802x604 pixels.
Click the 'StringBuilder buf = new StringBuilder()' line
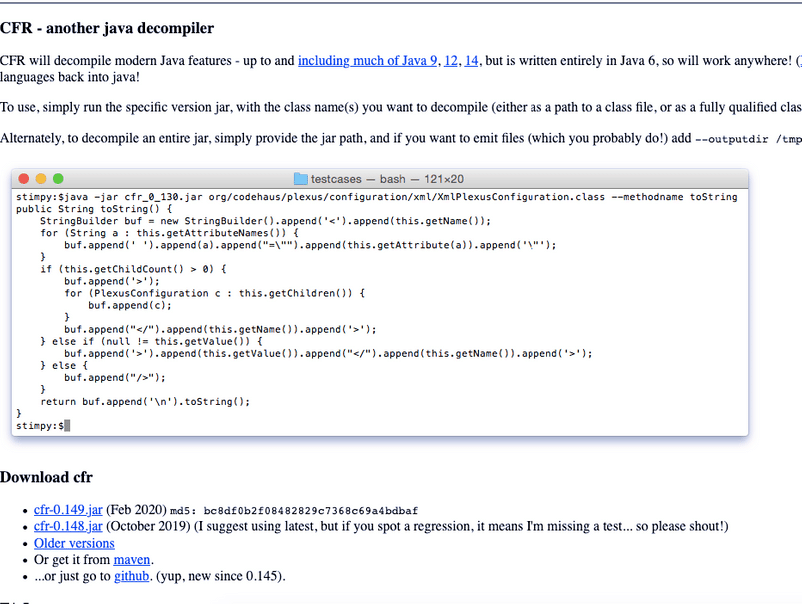pos(265,221)
